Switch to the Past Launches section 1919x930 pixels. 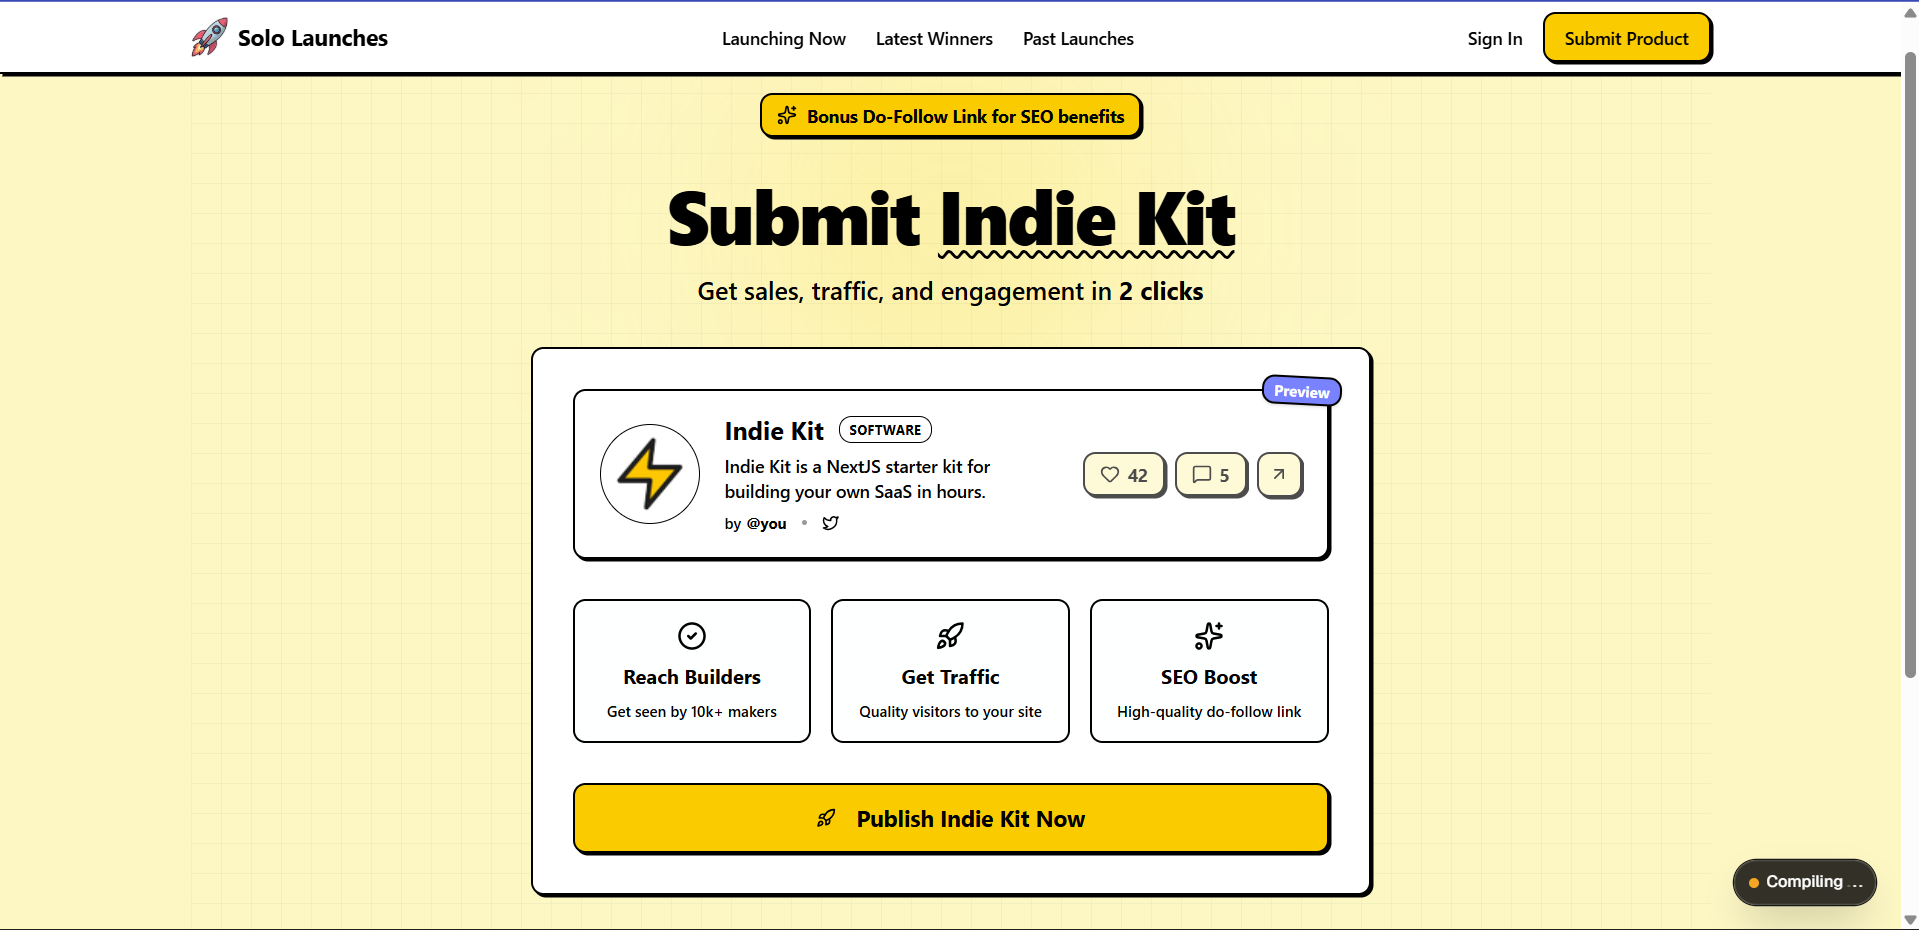point(1077,38)
